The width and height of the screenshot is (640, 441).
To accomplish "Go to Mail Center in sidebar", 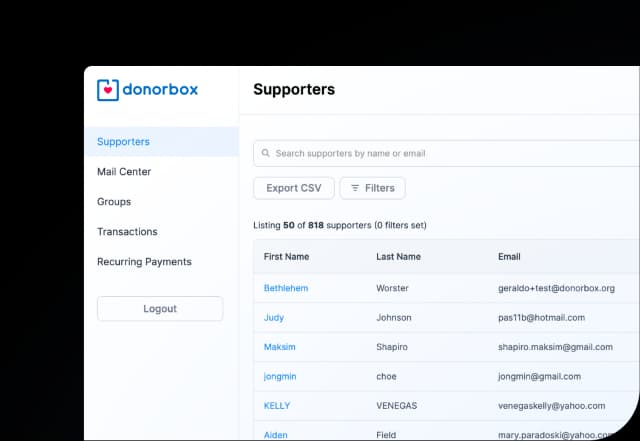I will click(124, 172).
